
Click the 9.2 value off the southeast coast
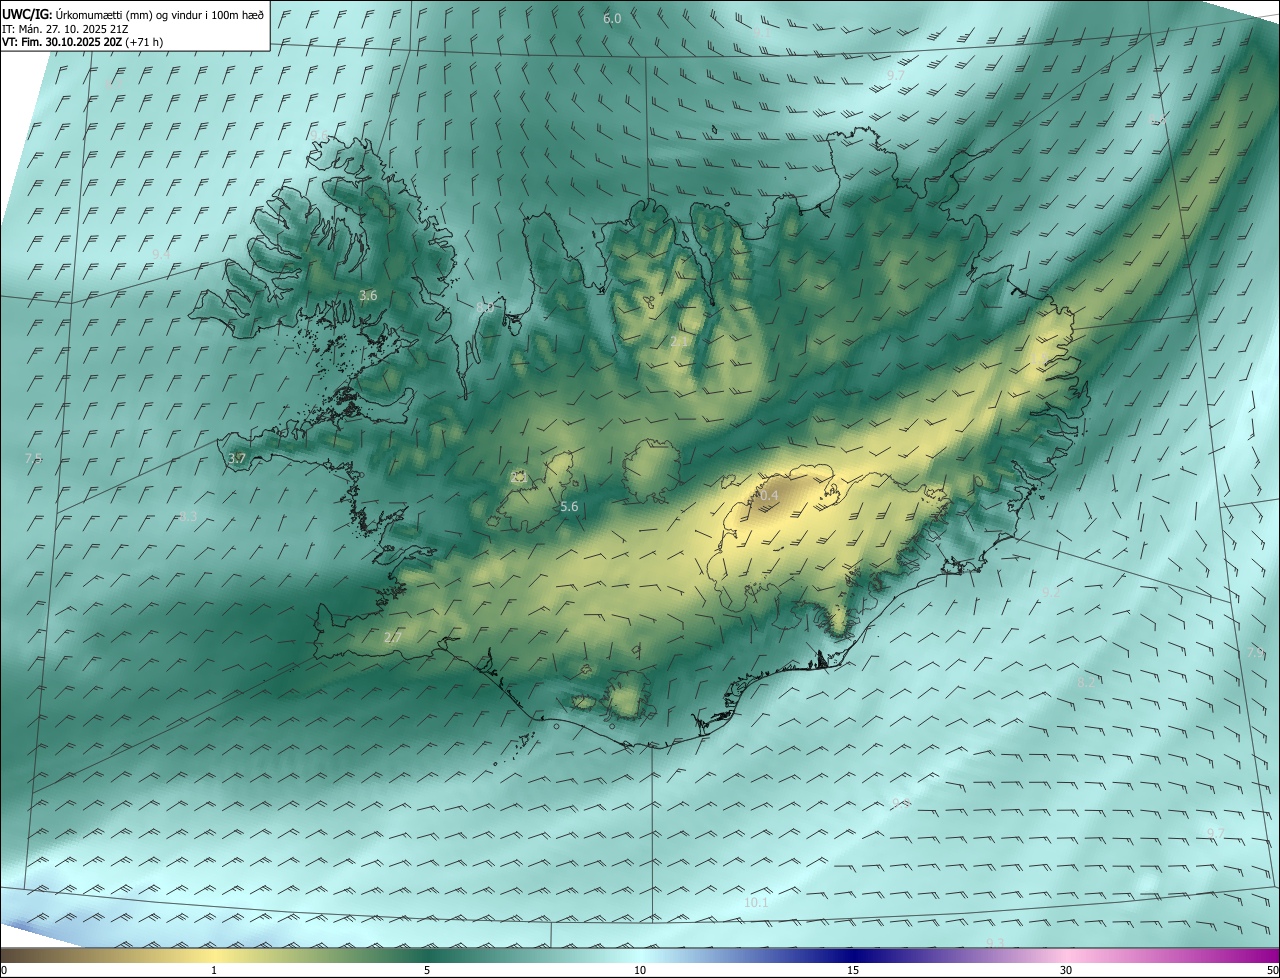click(1050, 593)
